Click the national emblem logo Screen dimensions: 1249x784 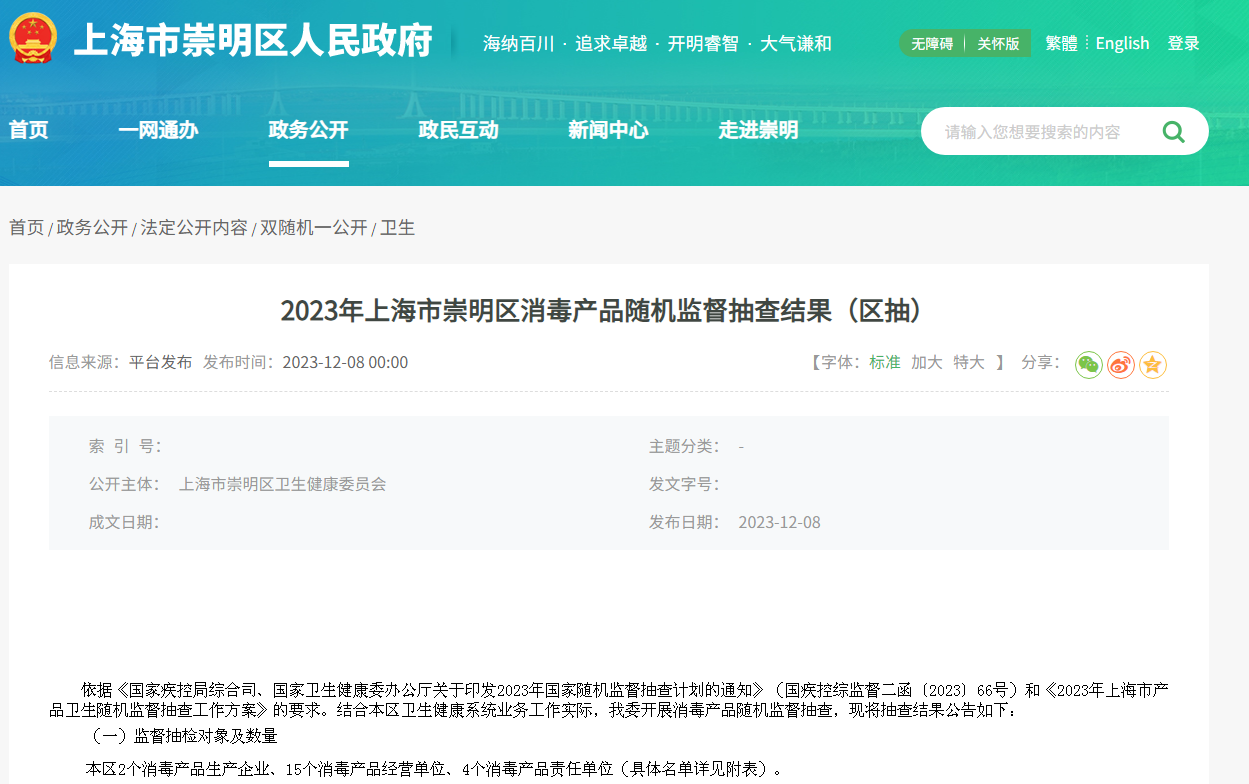click(33, 40)
